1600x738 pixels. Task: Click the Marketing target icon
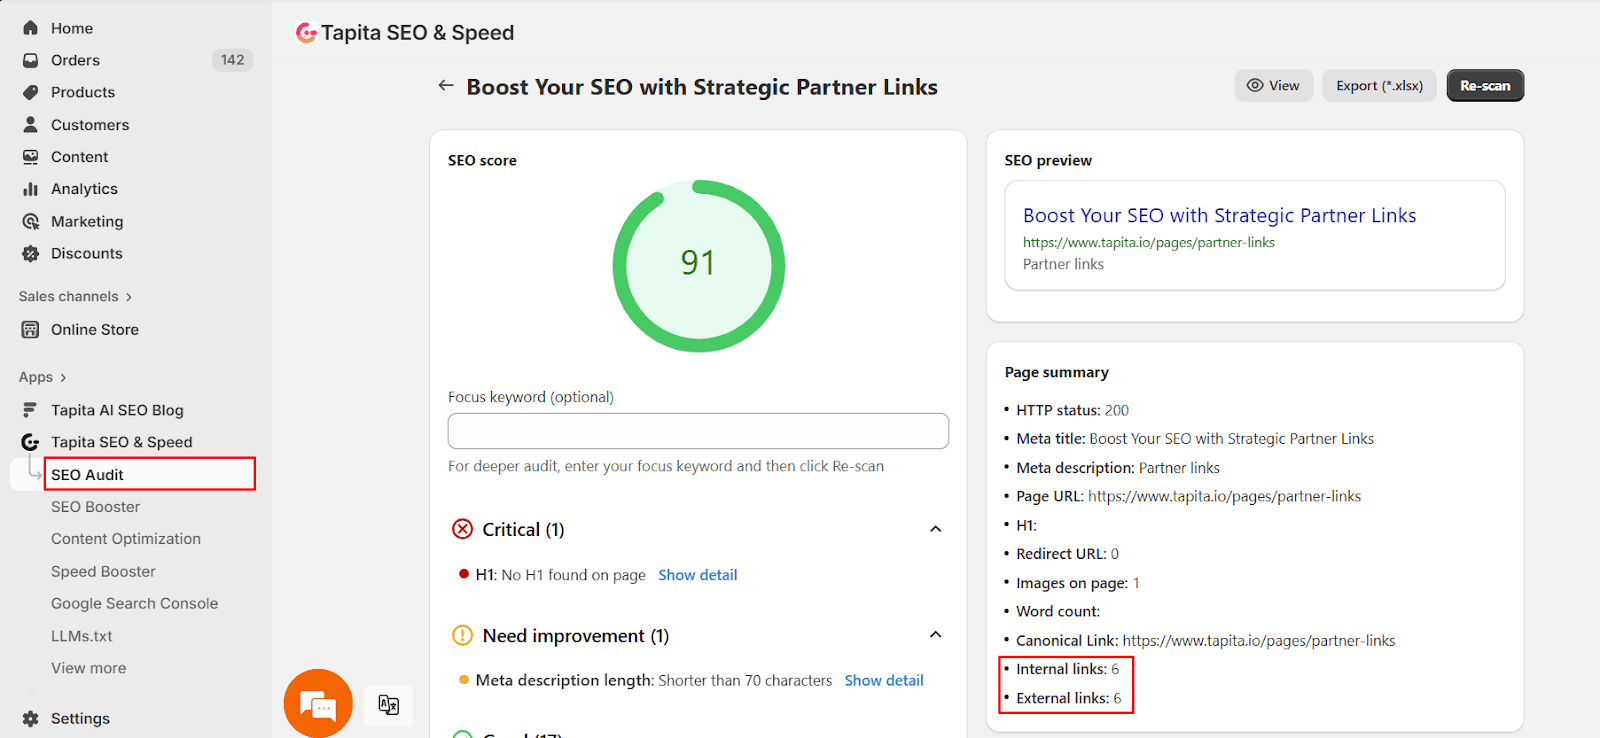31,221
